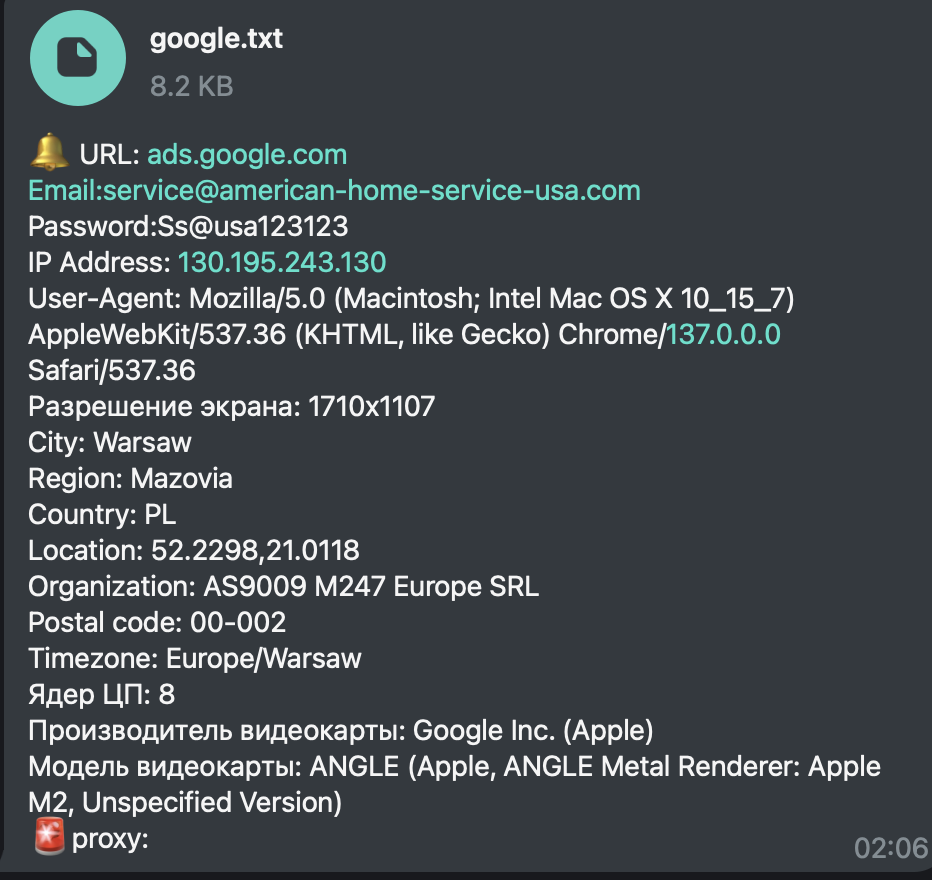Screen dimensions: 932x880
Task: Click the Country: PL line
Action: 102,514
